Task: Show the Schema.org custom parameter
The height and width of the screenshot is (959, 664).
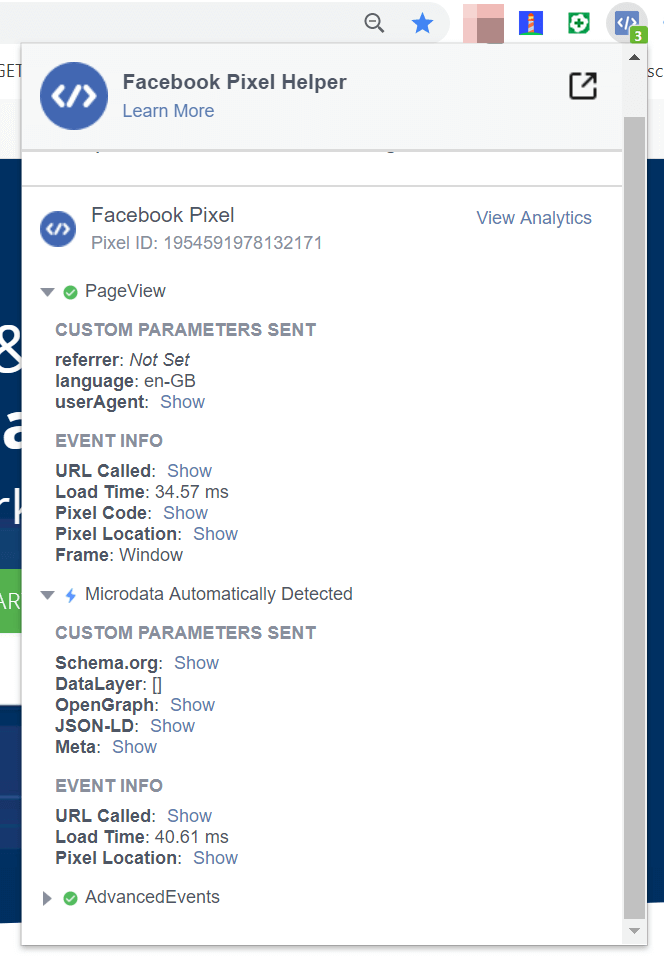Action: [196, 662]
